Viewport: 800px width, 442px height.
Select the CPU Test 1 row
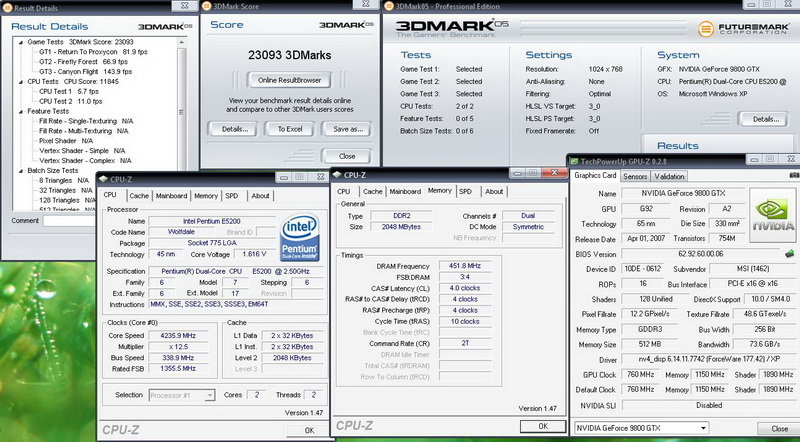click(68, 91)
